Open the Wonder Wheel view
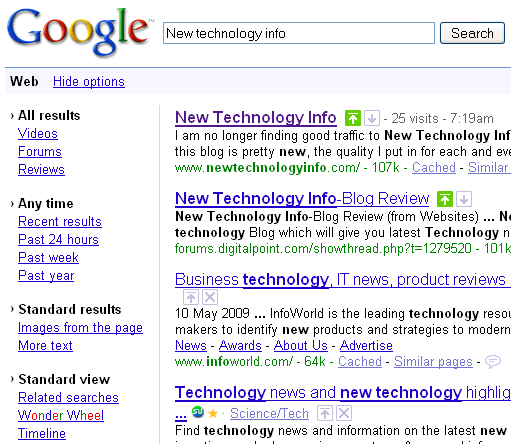 tap(61, 415)
